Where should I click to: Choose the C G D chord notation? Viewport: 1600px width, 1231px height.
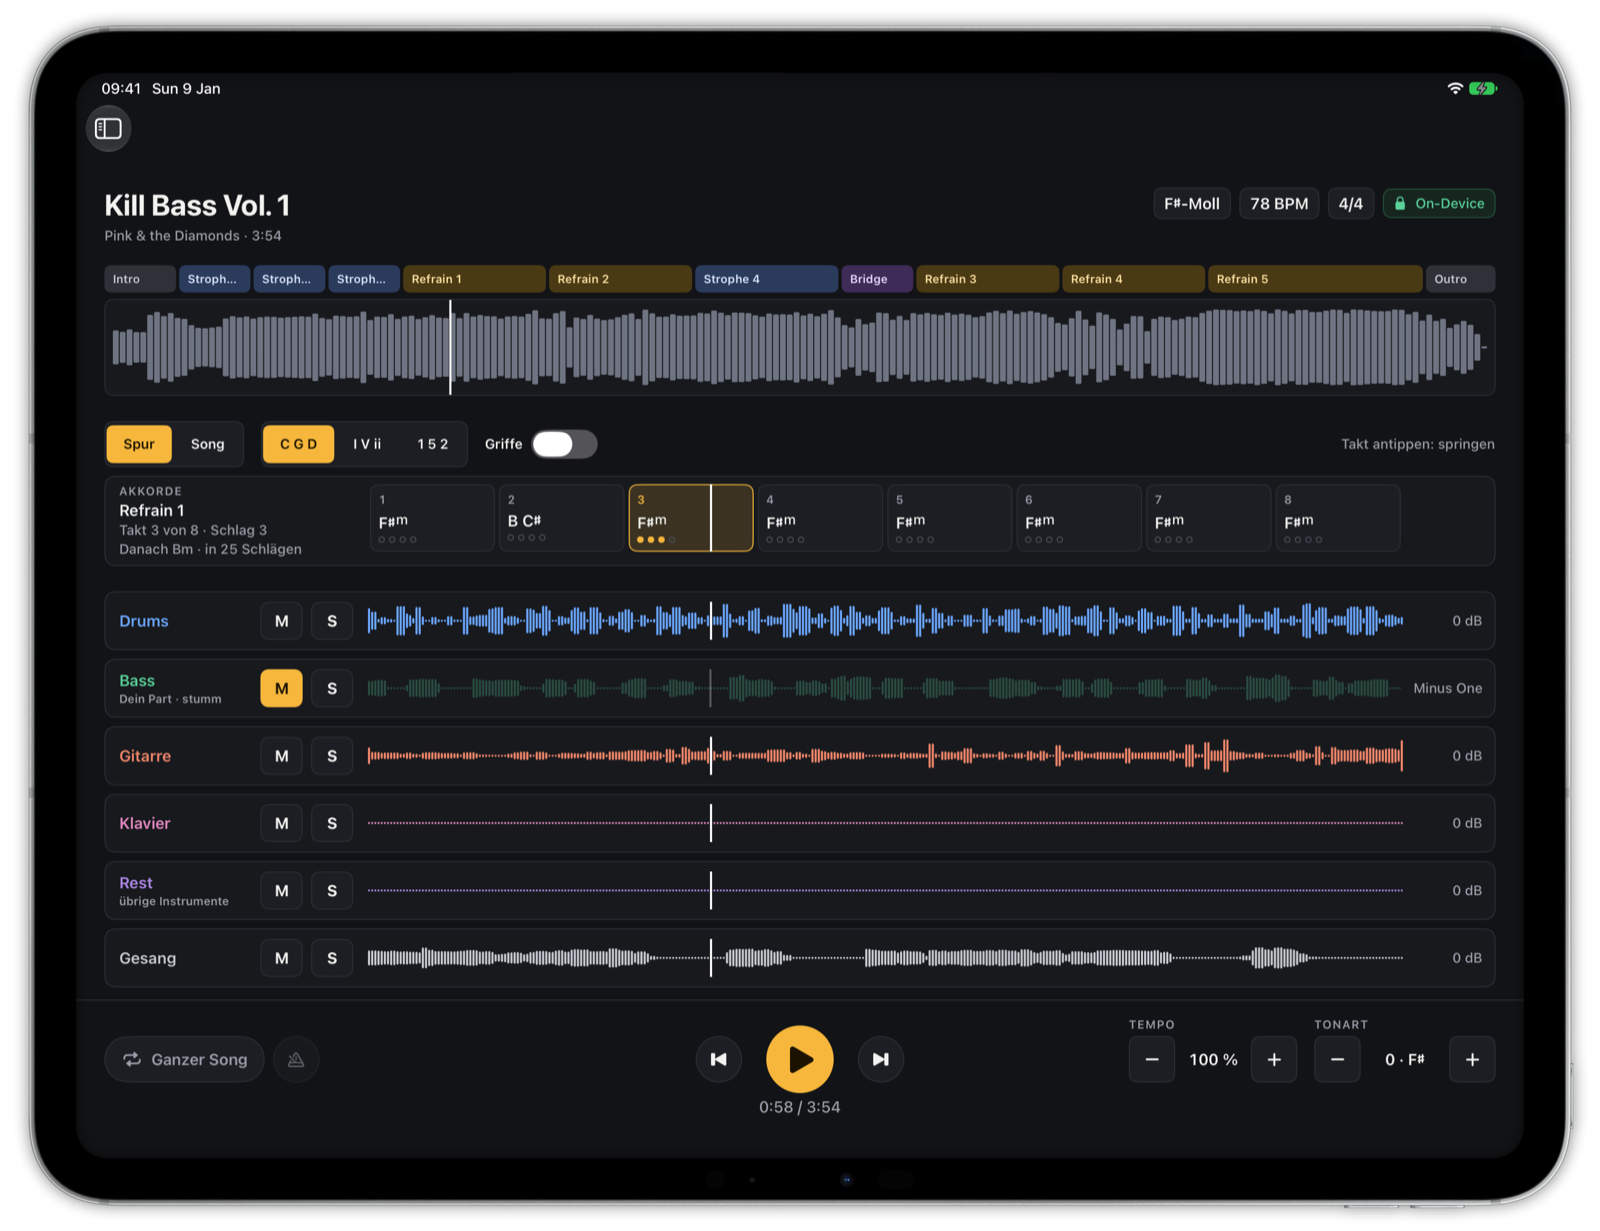point(298,444)
